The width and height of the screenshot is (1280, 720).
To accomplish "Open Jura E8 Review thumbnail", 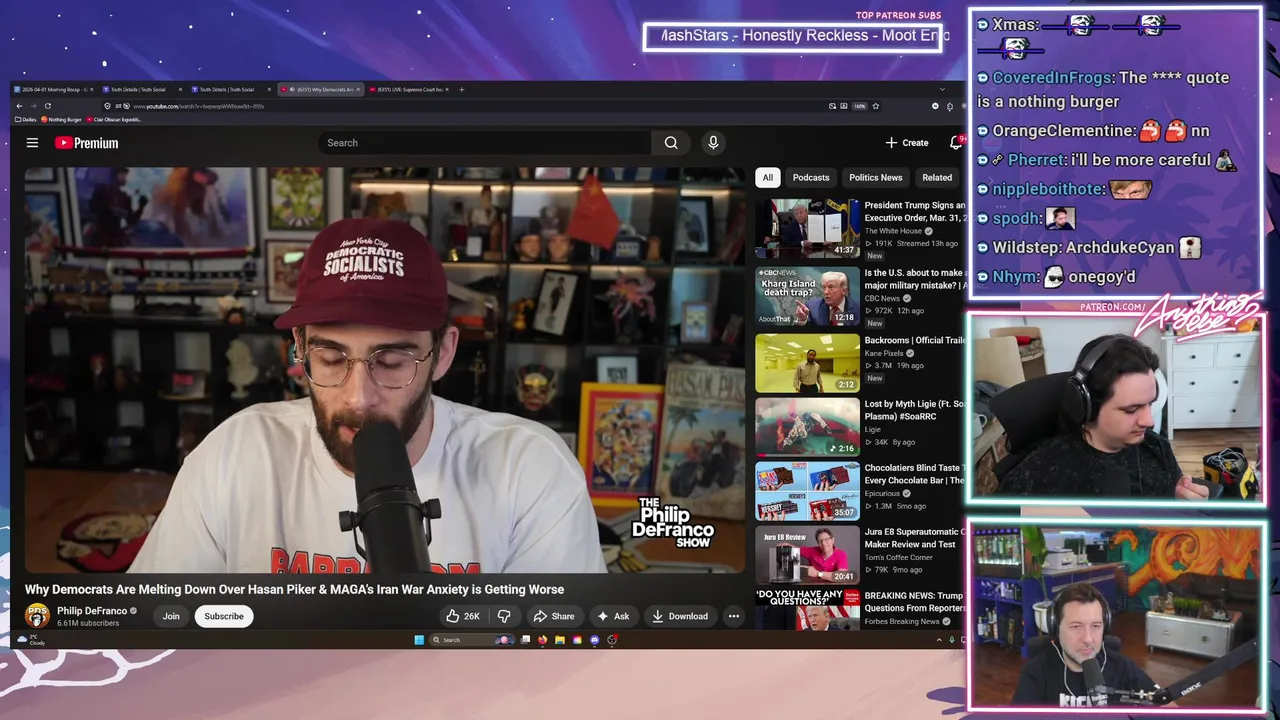I will point(807,555).
